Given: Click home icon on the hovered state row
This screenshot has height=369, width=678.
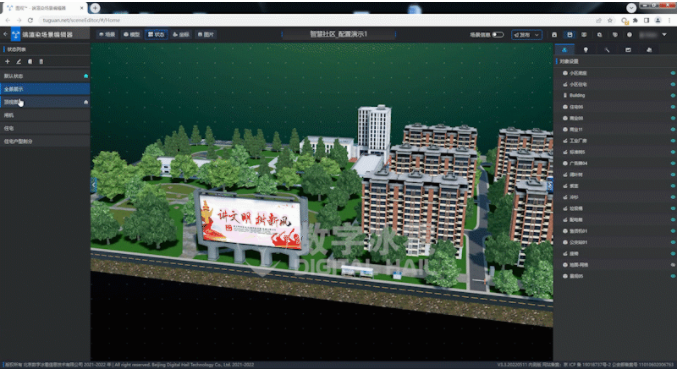Looking at the screenshot, I should 86,102.
